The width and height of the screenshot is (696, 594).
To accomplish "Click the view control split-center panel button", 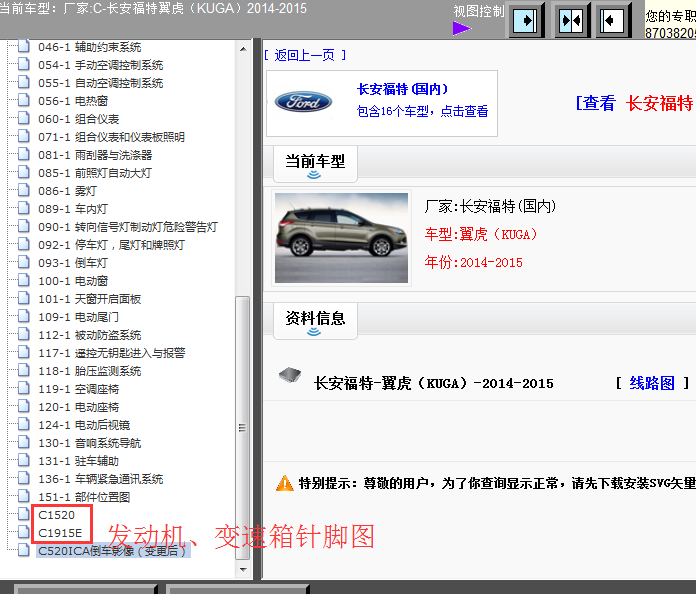I will pyautogui.click(x=571, y=20).
